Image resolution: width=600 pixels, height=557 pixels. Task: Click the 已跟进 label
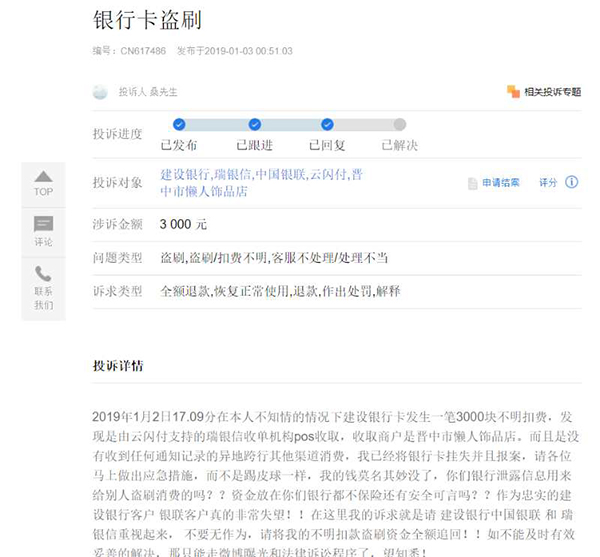coord(254,145)
